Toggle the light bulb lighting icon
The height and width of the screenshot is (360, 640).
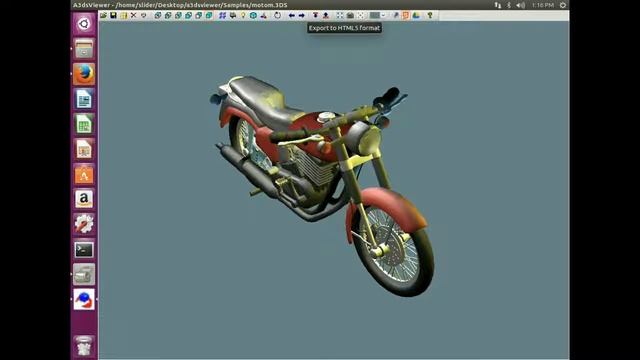[243, 16]
